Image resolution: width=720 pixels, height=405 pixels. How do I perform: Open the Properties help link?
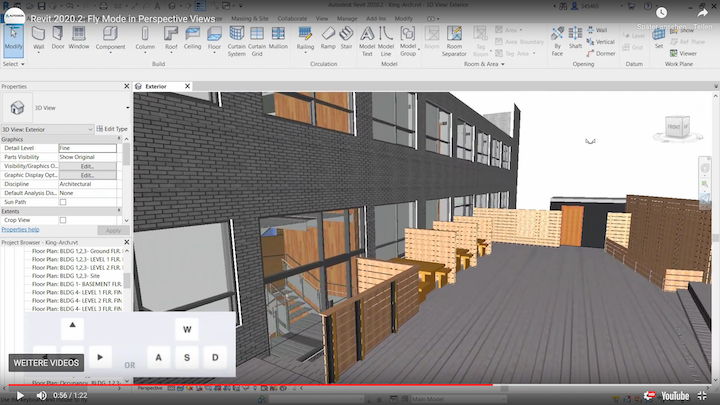point(20,230)
